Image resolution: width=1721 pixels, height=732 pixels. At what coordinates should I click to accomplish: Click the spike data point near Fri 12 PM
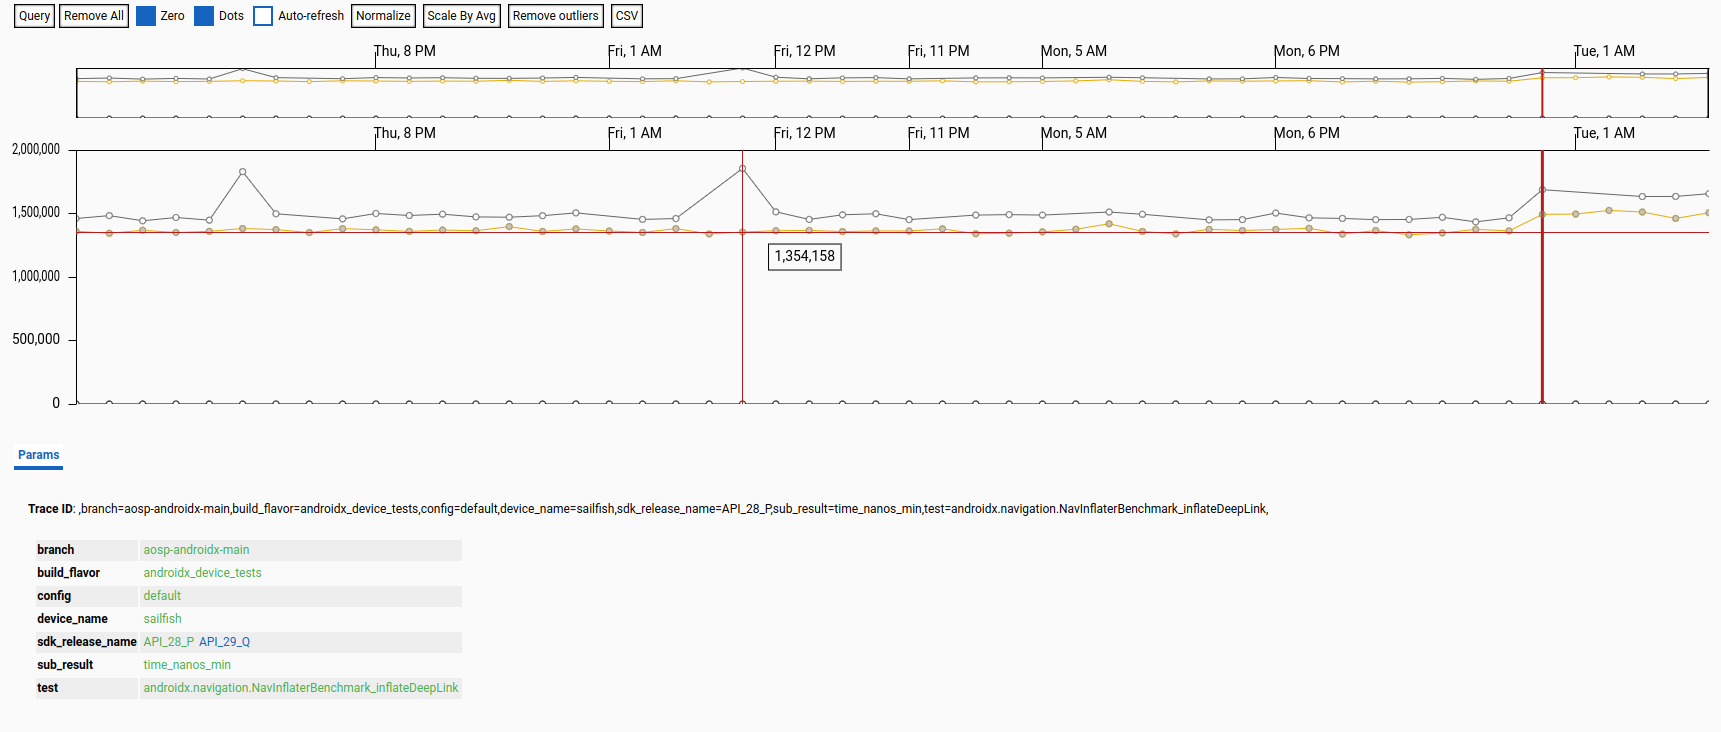click(x=742, y=169)
